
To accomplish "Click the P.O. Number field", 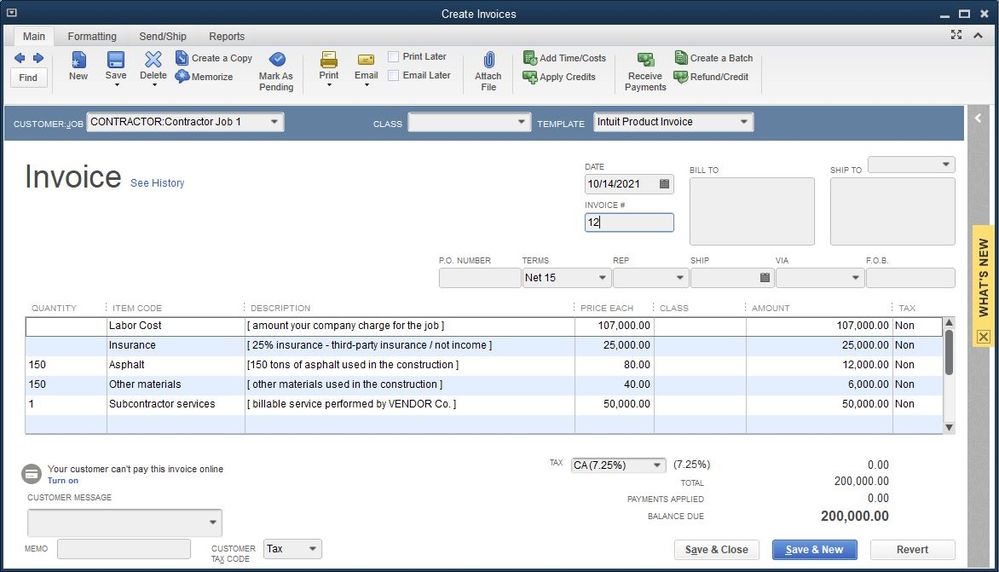I will point(479,278).
